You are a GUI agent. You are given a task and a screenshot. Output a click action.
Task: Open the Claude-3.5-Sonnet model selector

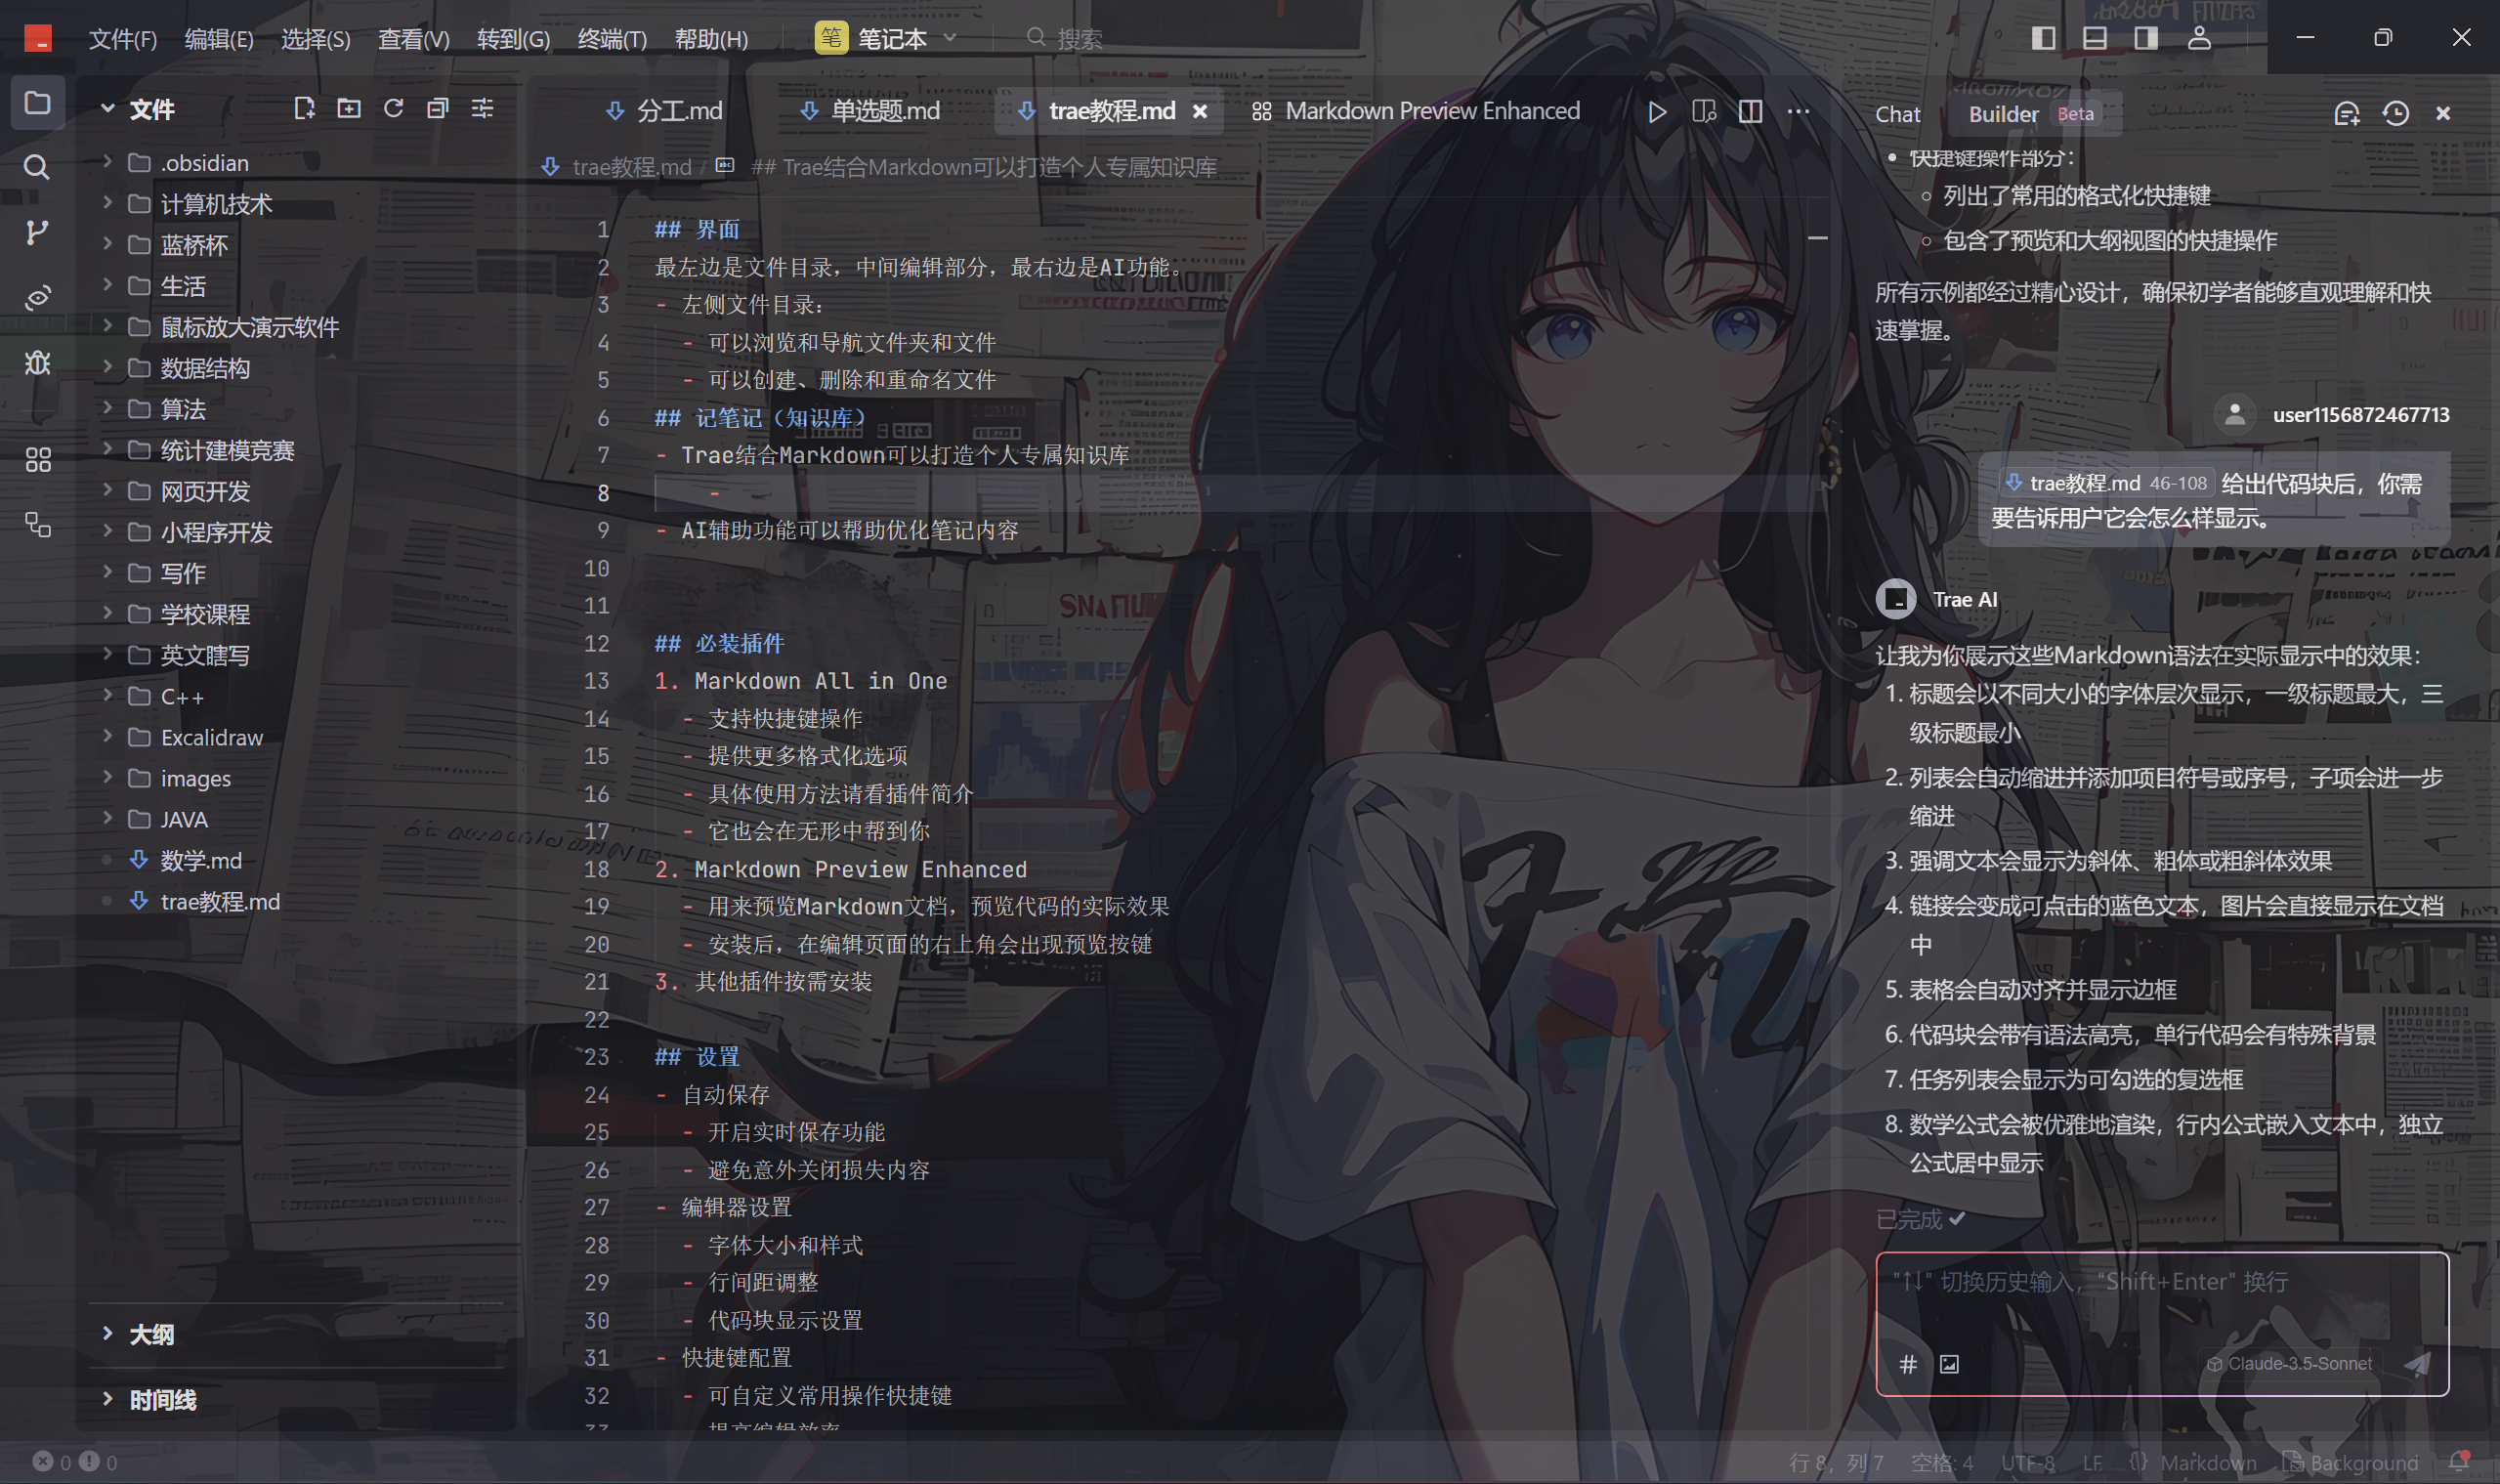(2290, 1364)
